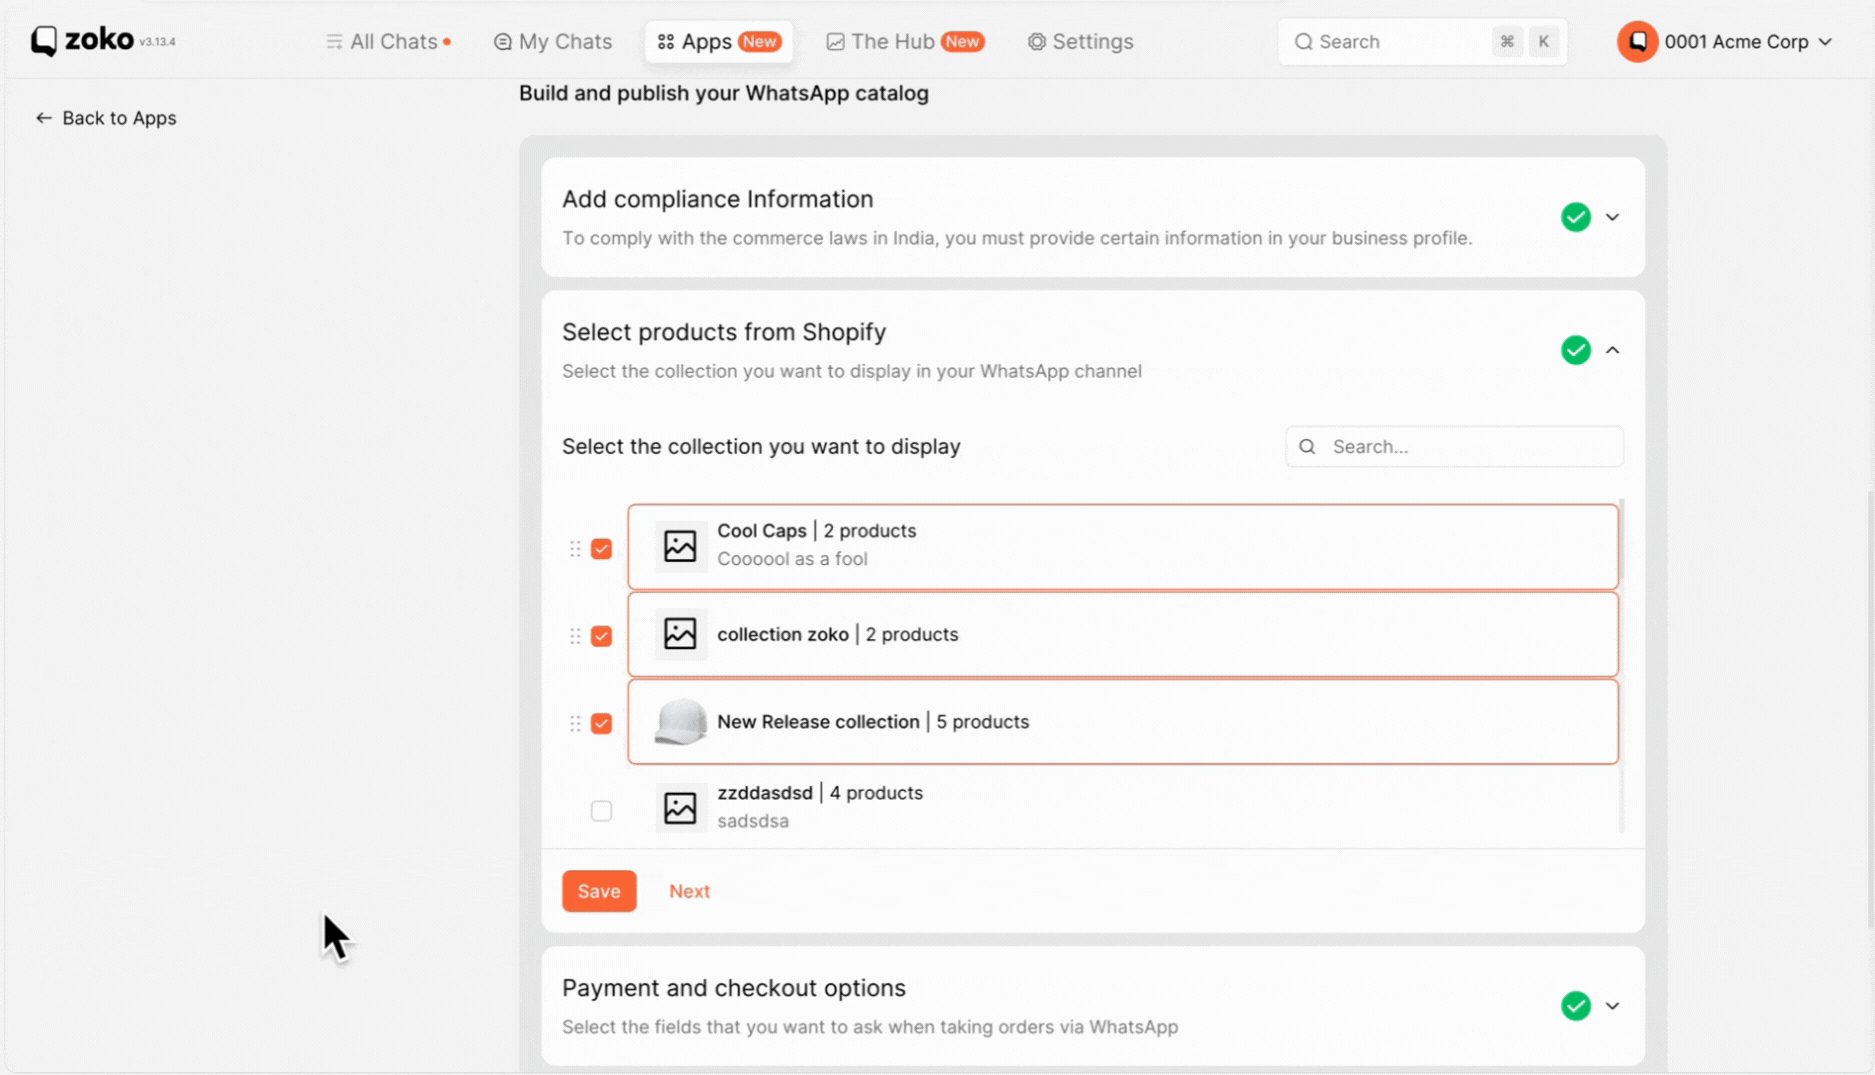Open the All Chats tab
The image size is (1875, 1075).
[388, 41]
